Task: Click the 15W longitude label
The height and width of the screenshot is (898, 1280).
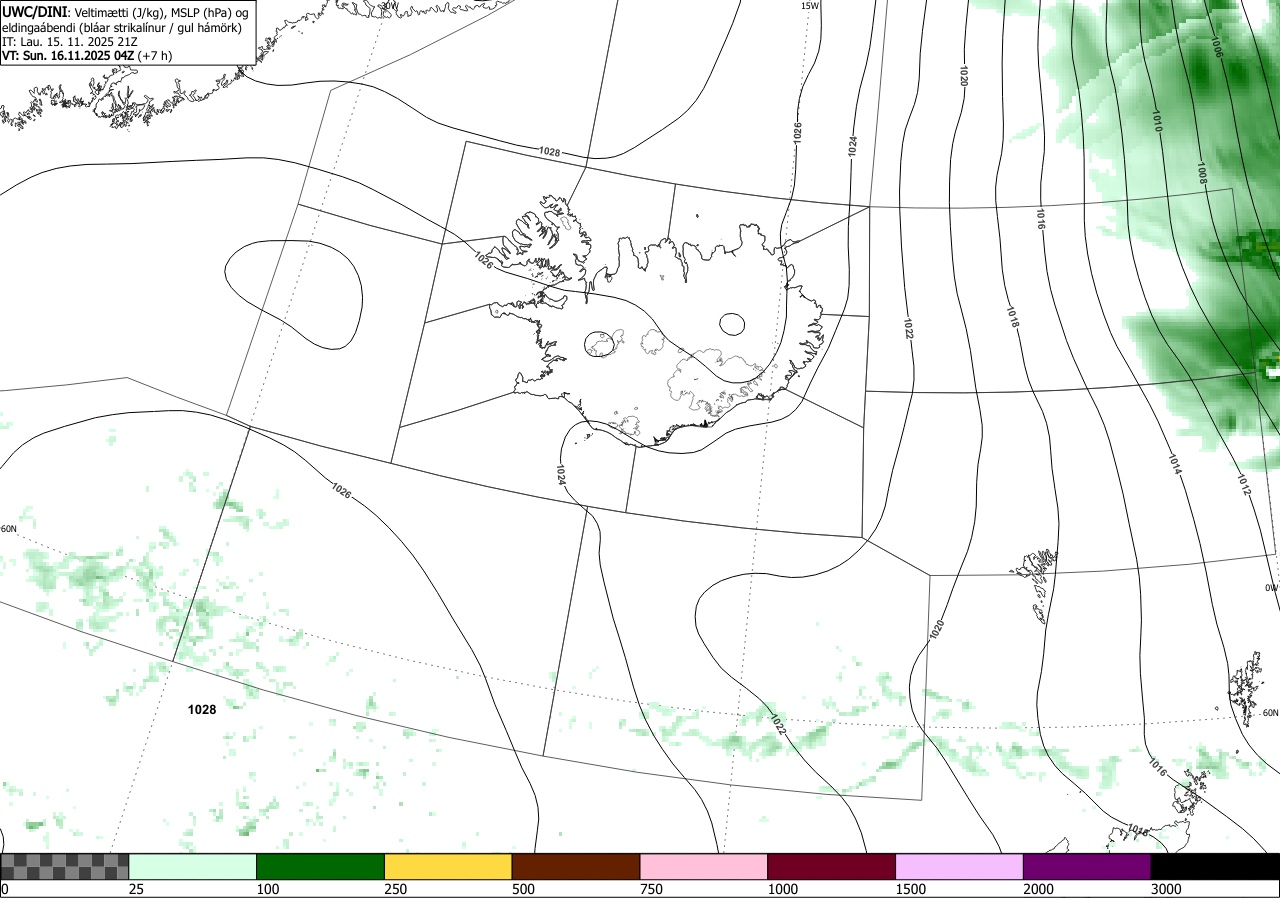Action: (810, 6)
